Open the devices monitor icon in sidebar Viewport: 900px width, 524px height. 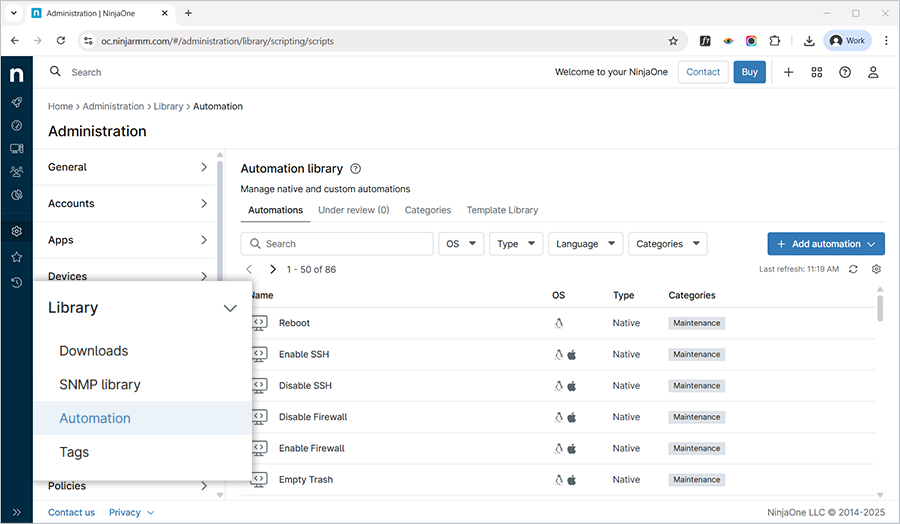[x=16, y=149]
